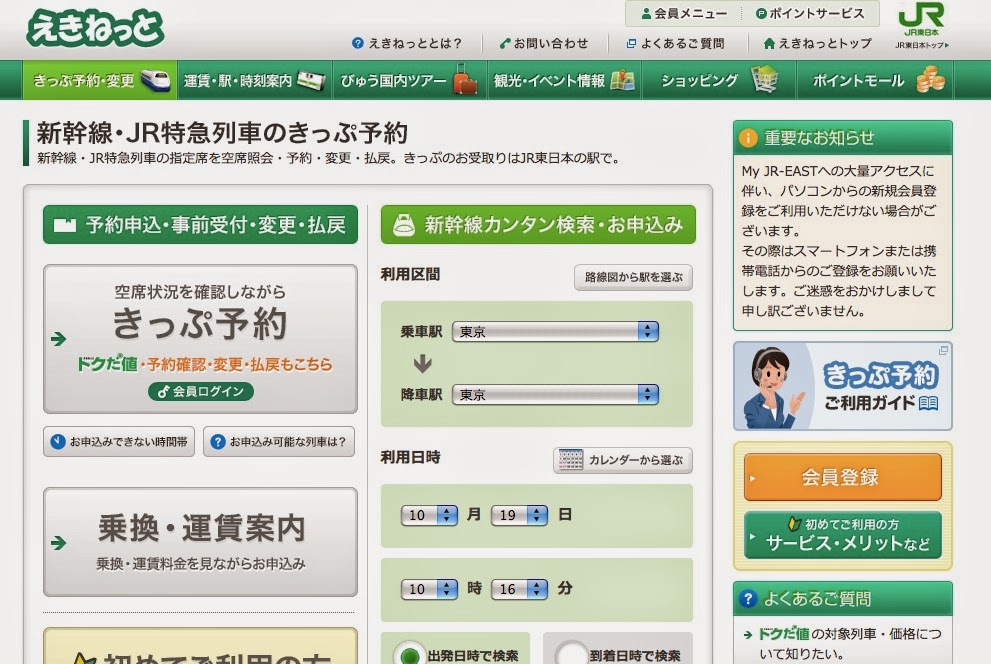
Task: Open 乗車駅 station dropdown
Action: click(556, 331)
